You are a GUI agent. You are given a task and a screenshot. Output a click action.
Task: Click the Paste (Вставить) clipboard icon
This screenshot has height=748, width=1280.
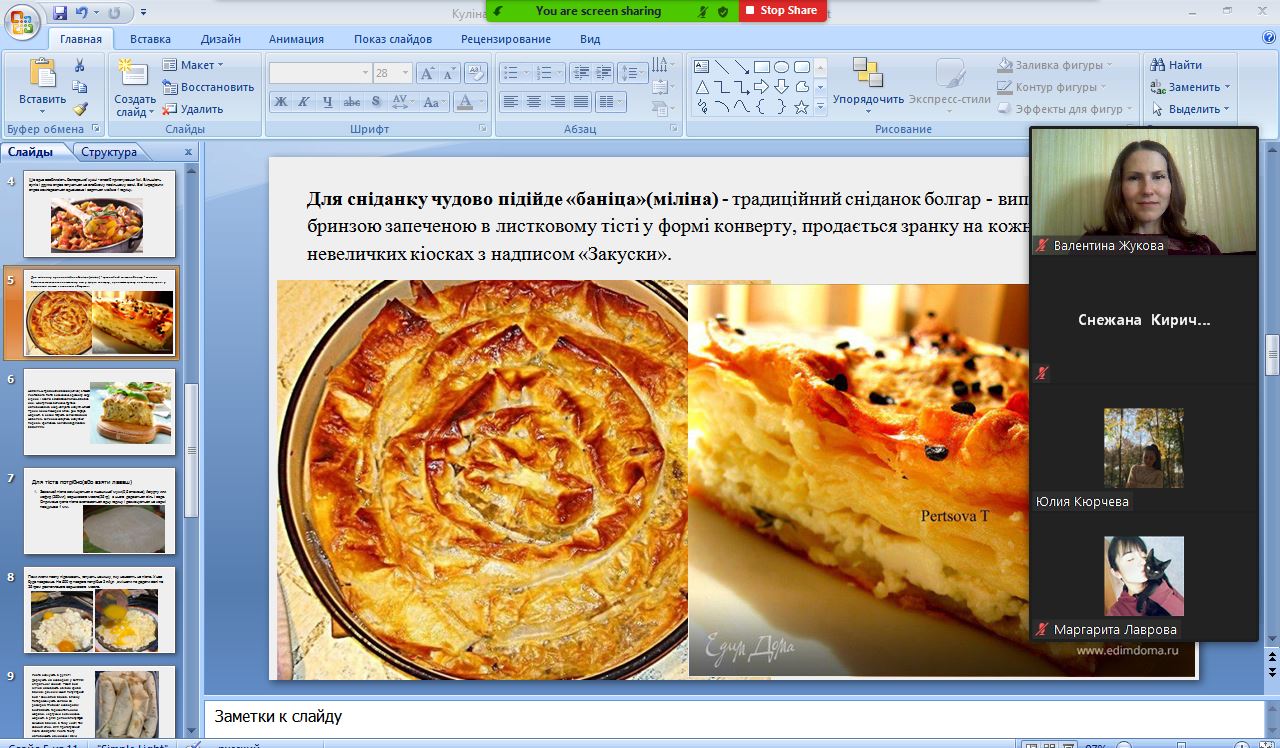[x=42, y=74]
